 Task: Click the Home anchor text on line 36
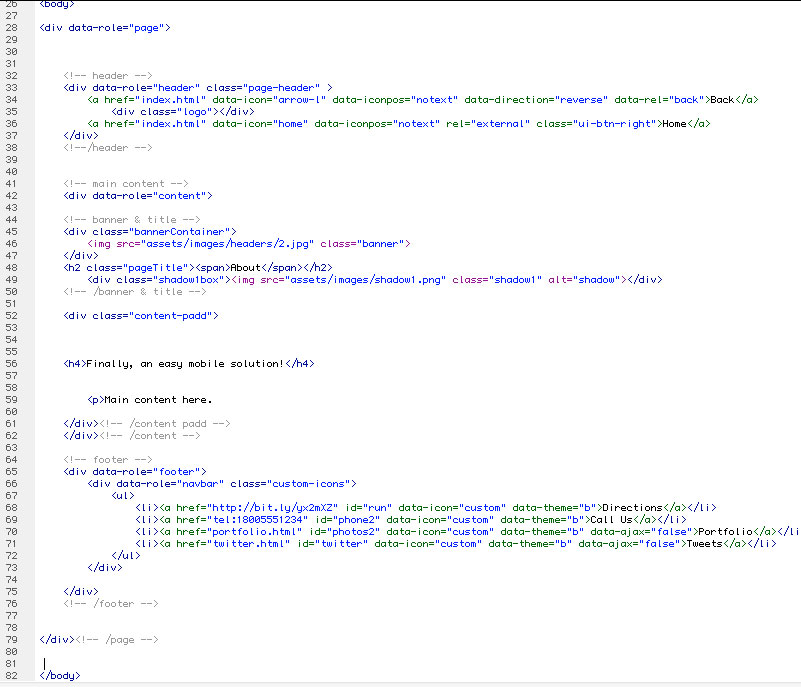674,124
